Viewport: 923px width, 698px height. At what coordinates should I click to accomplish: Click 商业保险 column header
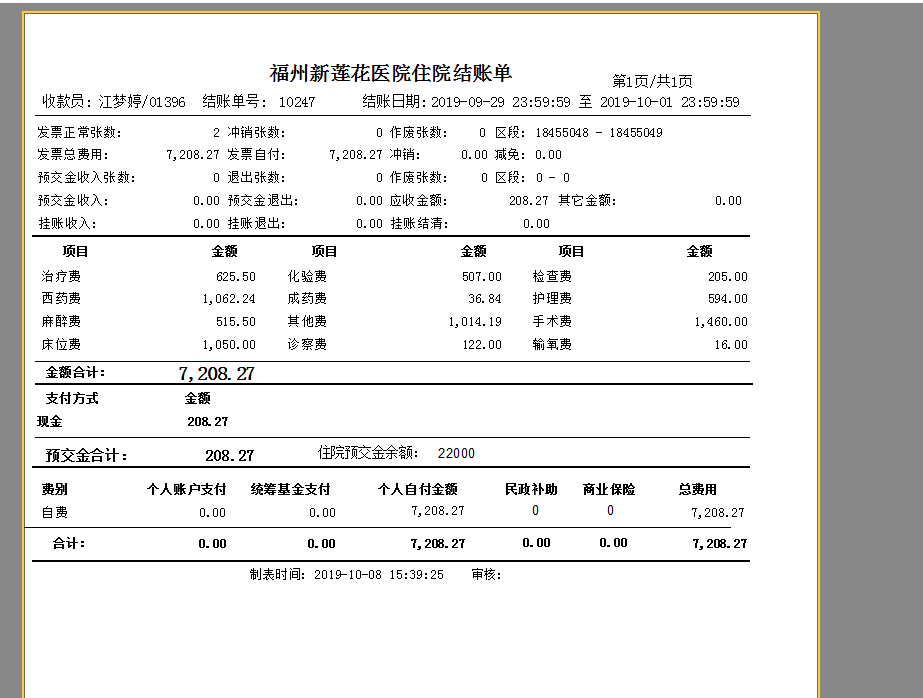(x=609, y=490)
